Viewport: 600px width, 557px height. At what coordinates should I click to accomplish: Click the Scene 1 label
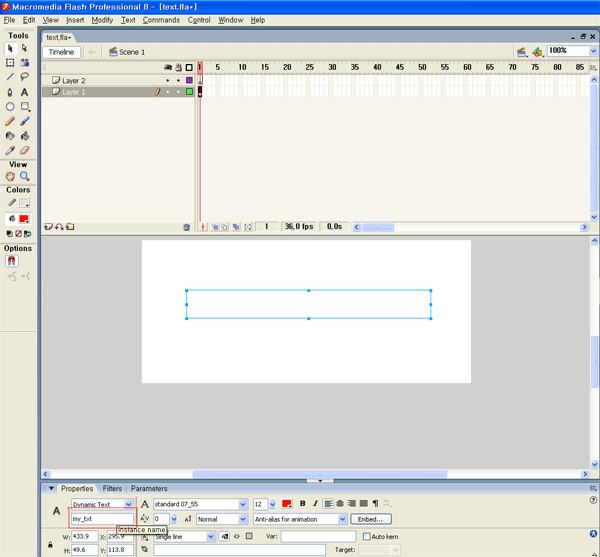pos(132,52)
